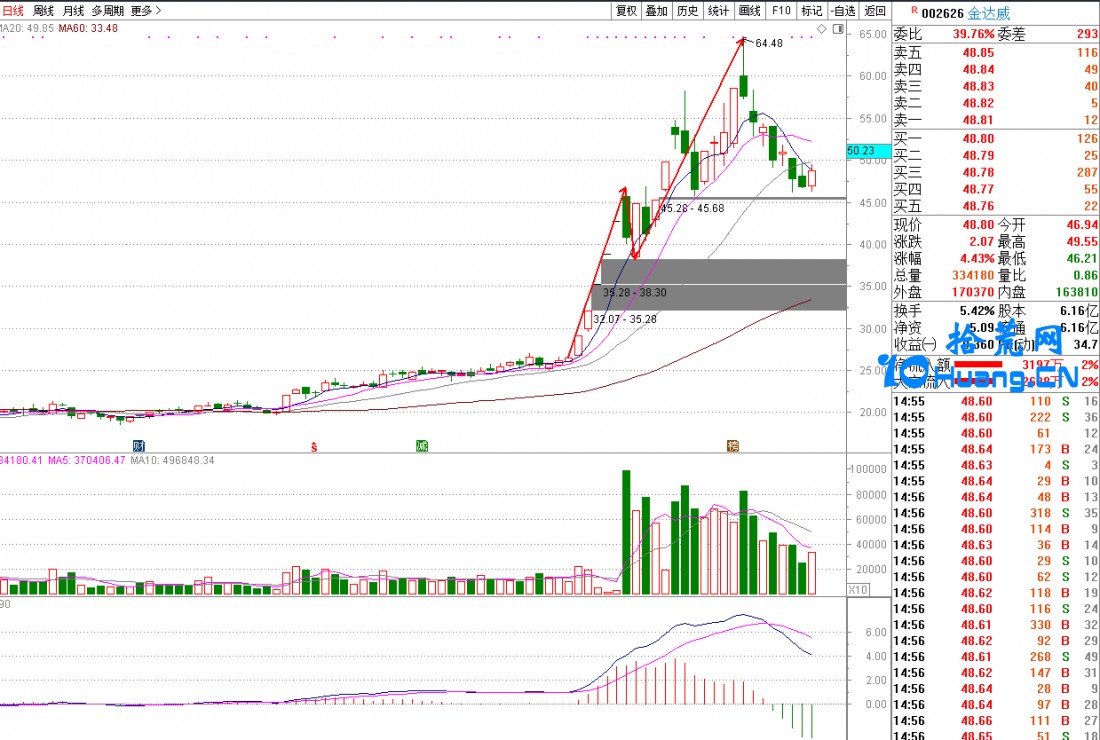The image size is (1100, 740).
Task: Open the brown 榜 ranking marker
Action: click(x=733, y=445)
